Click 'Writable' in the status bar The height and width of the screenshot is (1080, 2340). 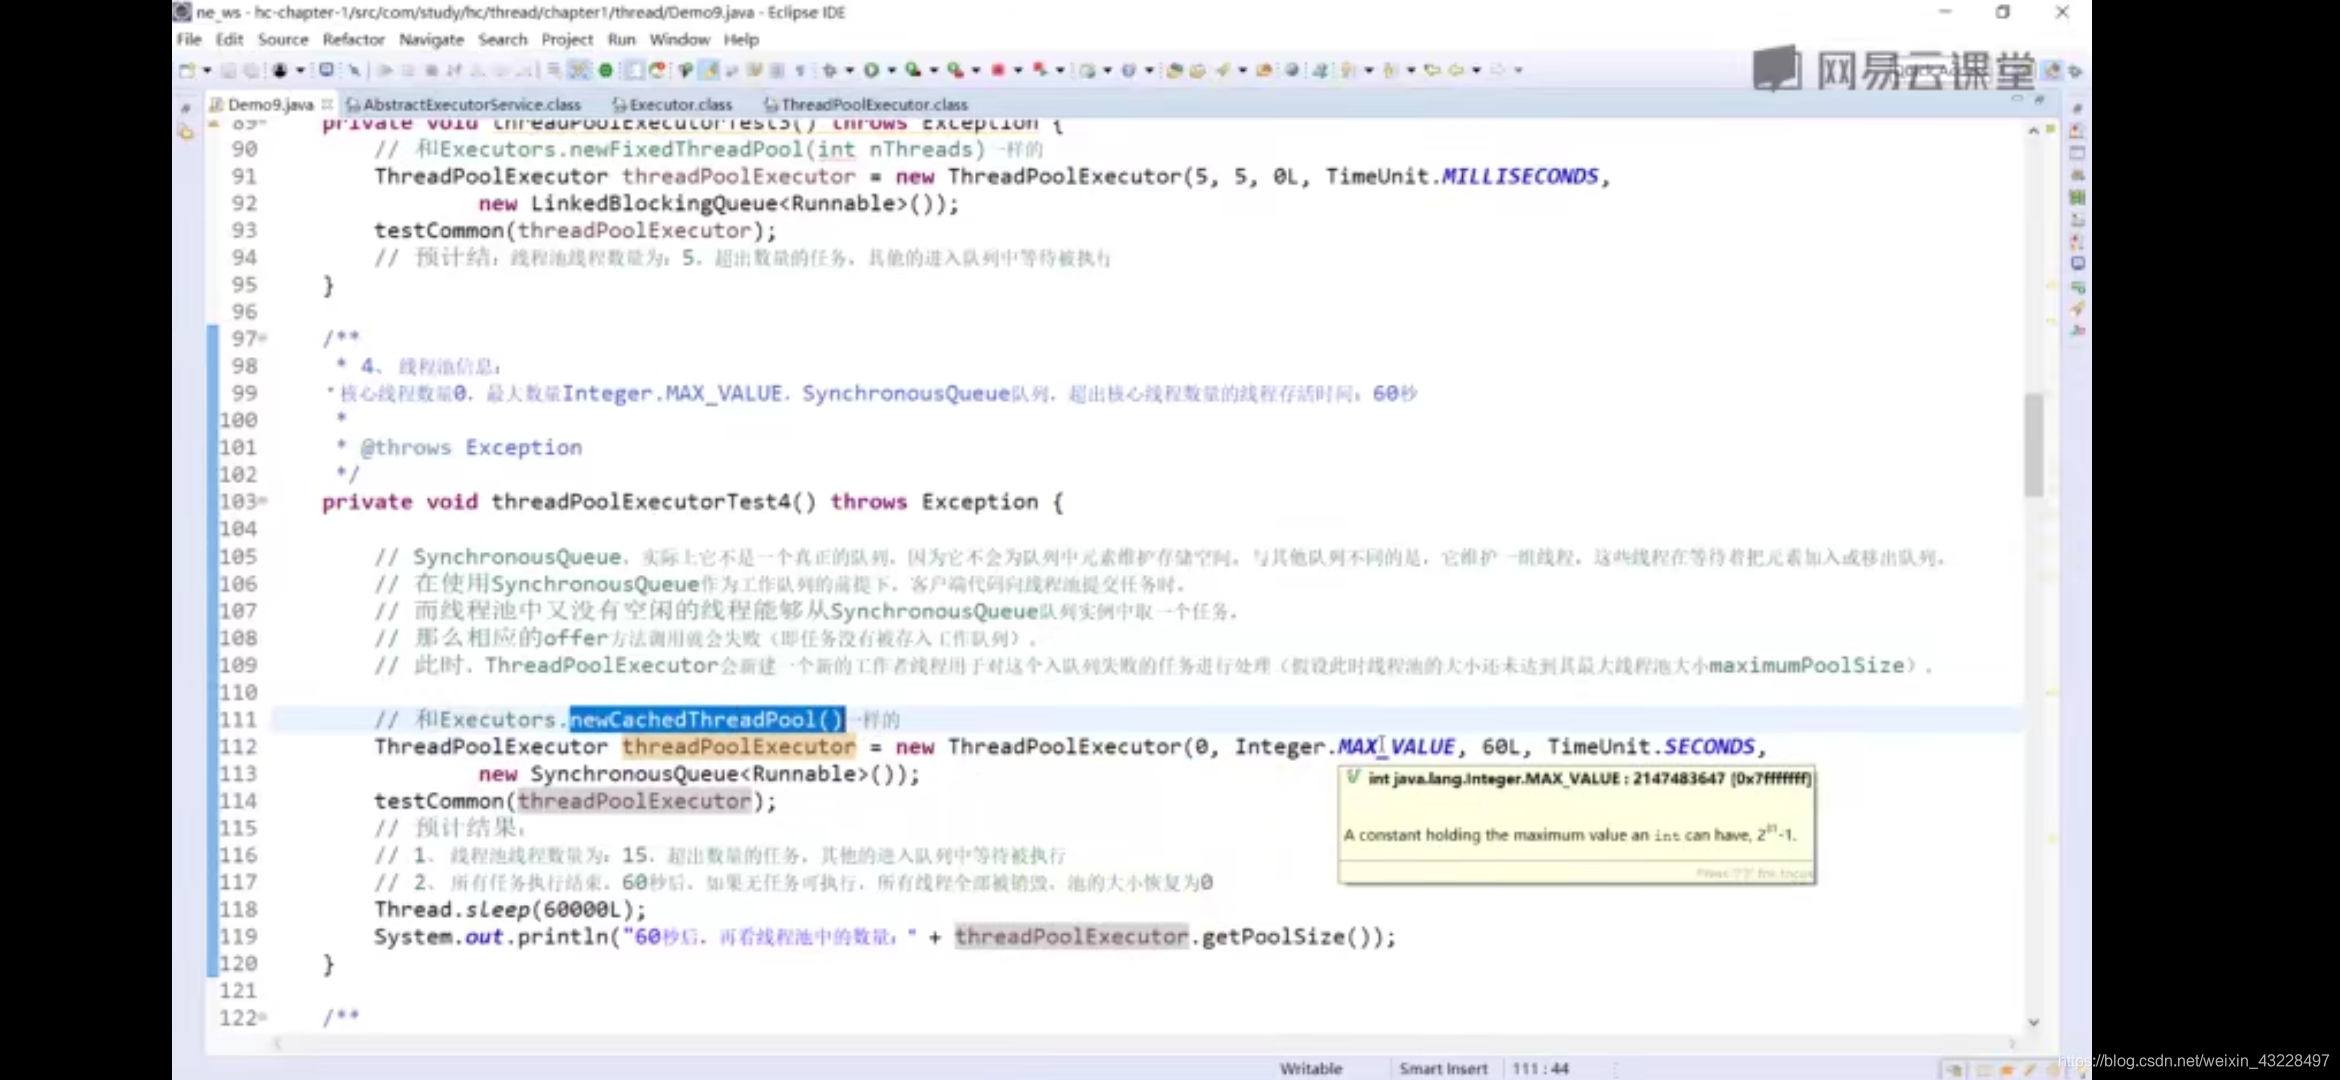pyautogui.click(x=1310, y=1068)
